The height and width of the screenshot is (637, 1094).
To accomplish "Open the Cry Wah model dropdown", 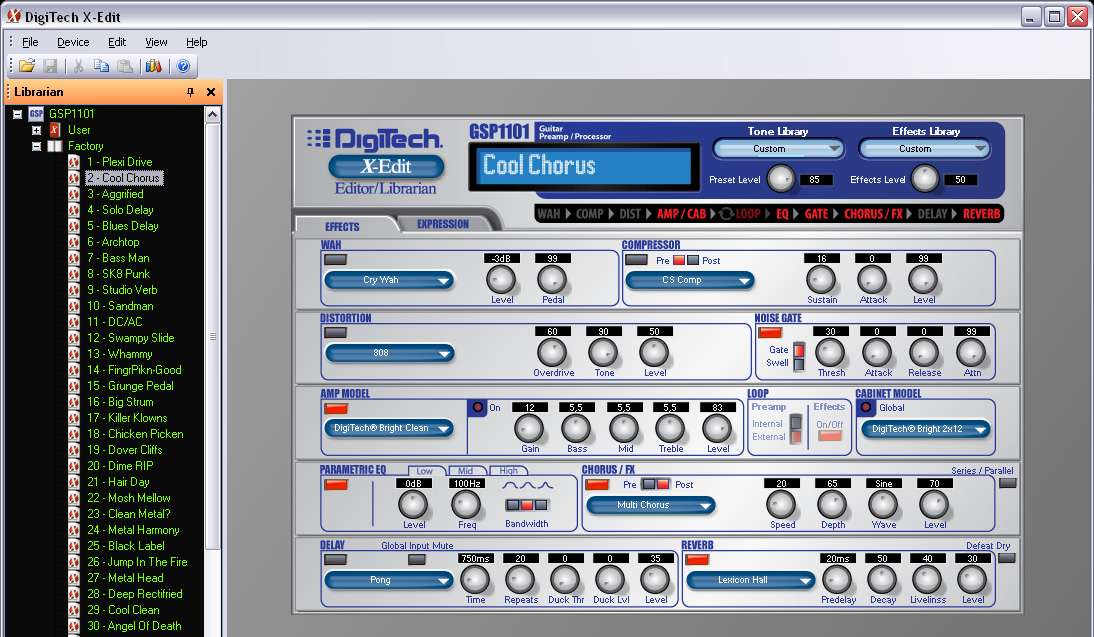I will [389, 280].
